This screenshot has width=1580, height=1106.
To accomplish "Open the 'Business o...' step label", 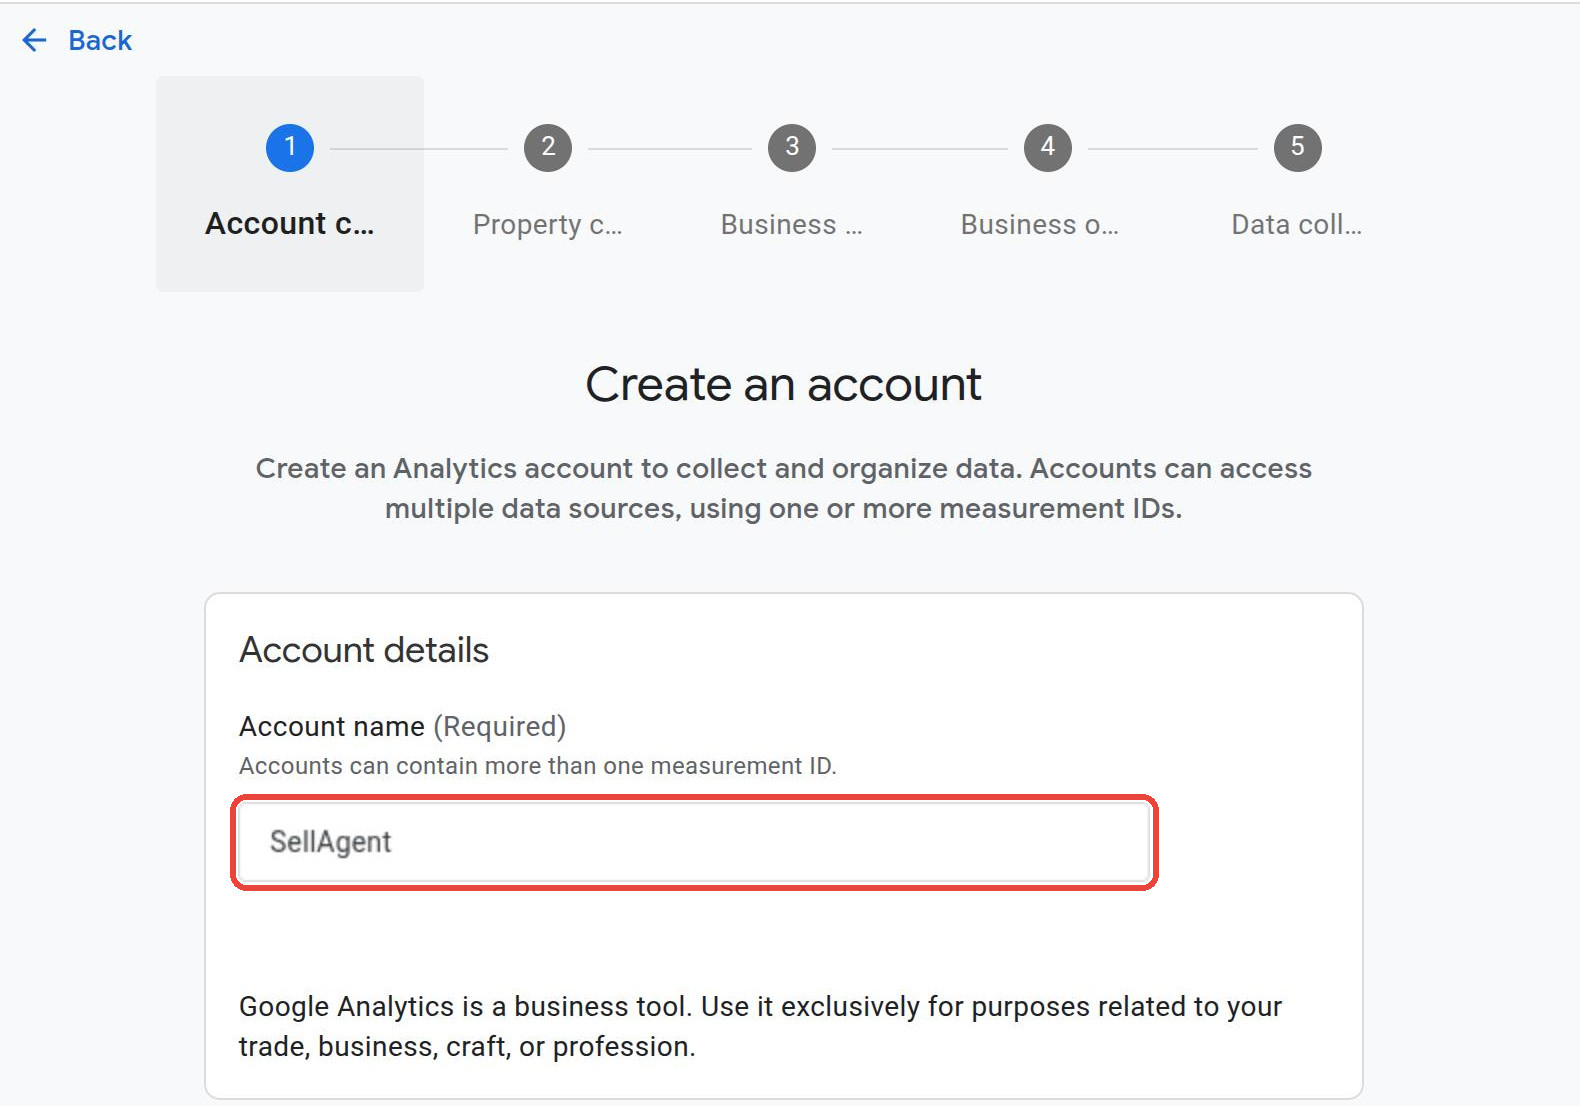I will [x=1040, y=225].
